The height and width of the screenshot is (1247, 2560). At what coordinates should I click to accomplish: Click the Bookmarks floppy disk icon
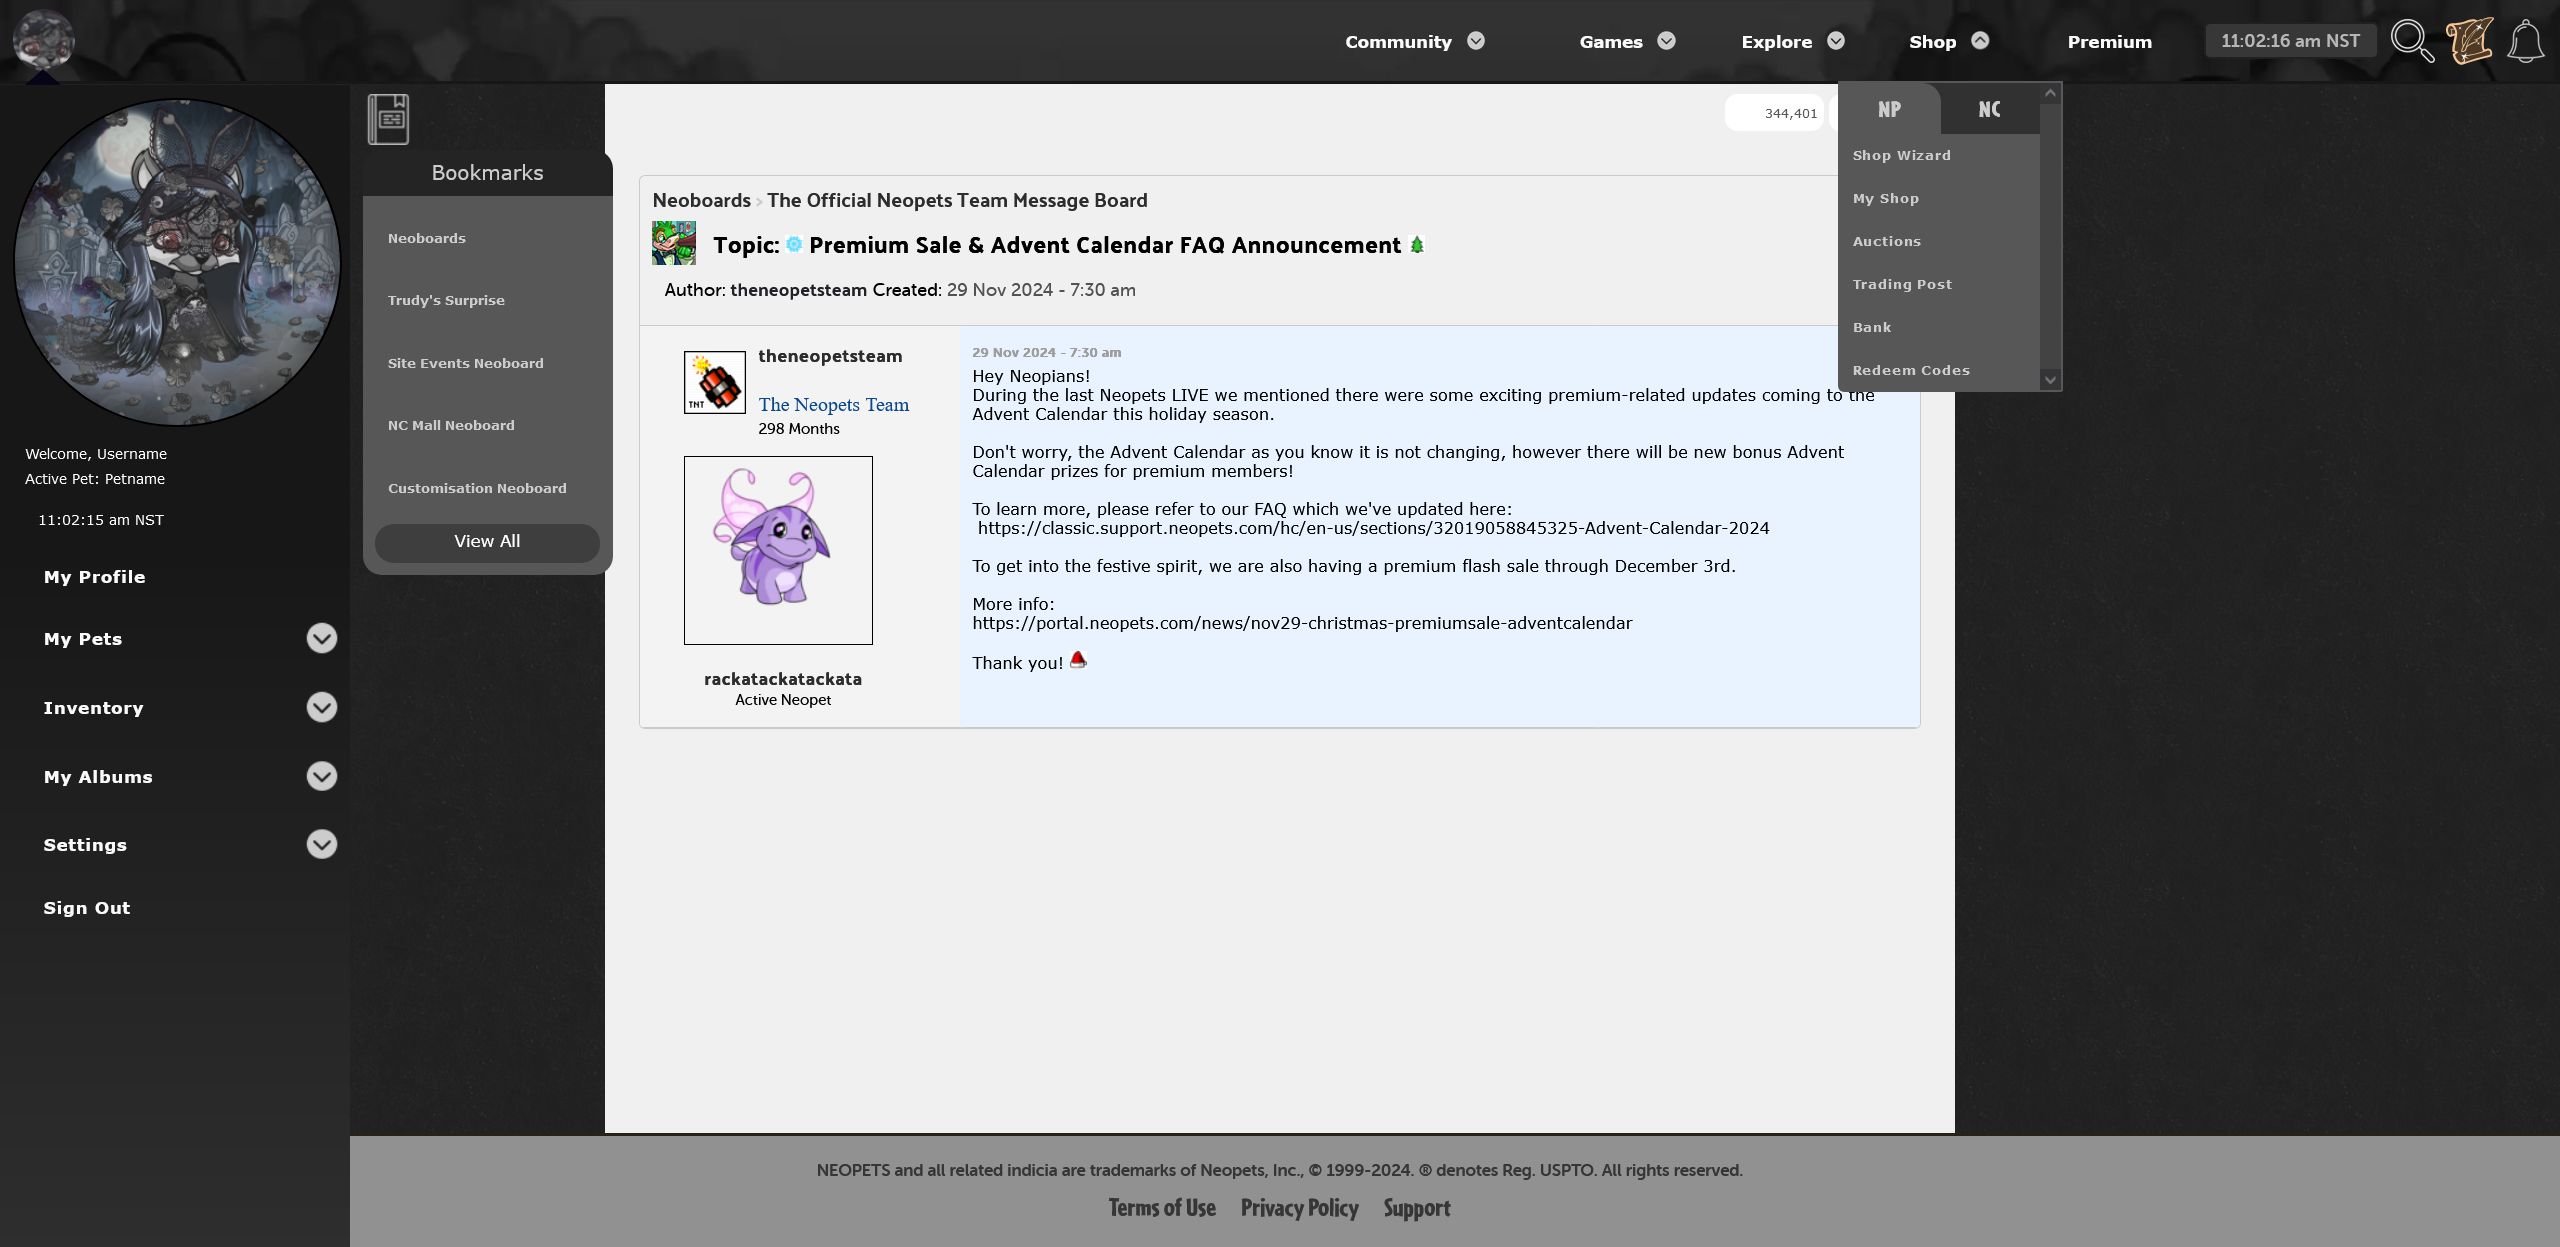tap(389, 118)
